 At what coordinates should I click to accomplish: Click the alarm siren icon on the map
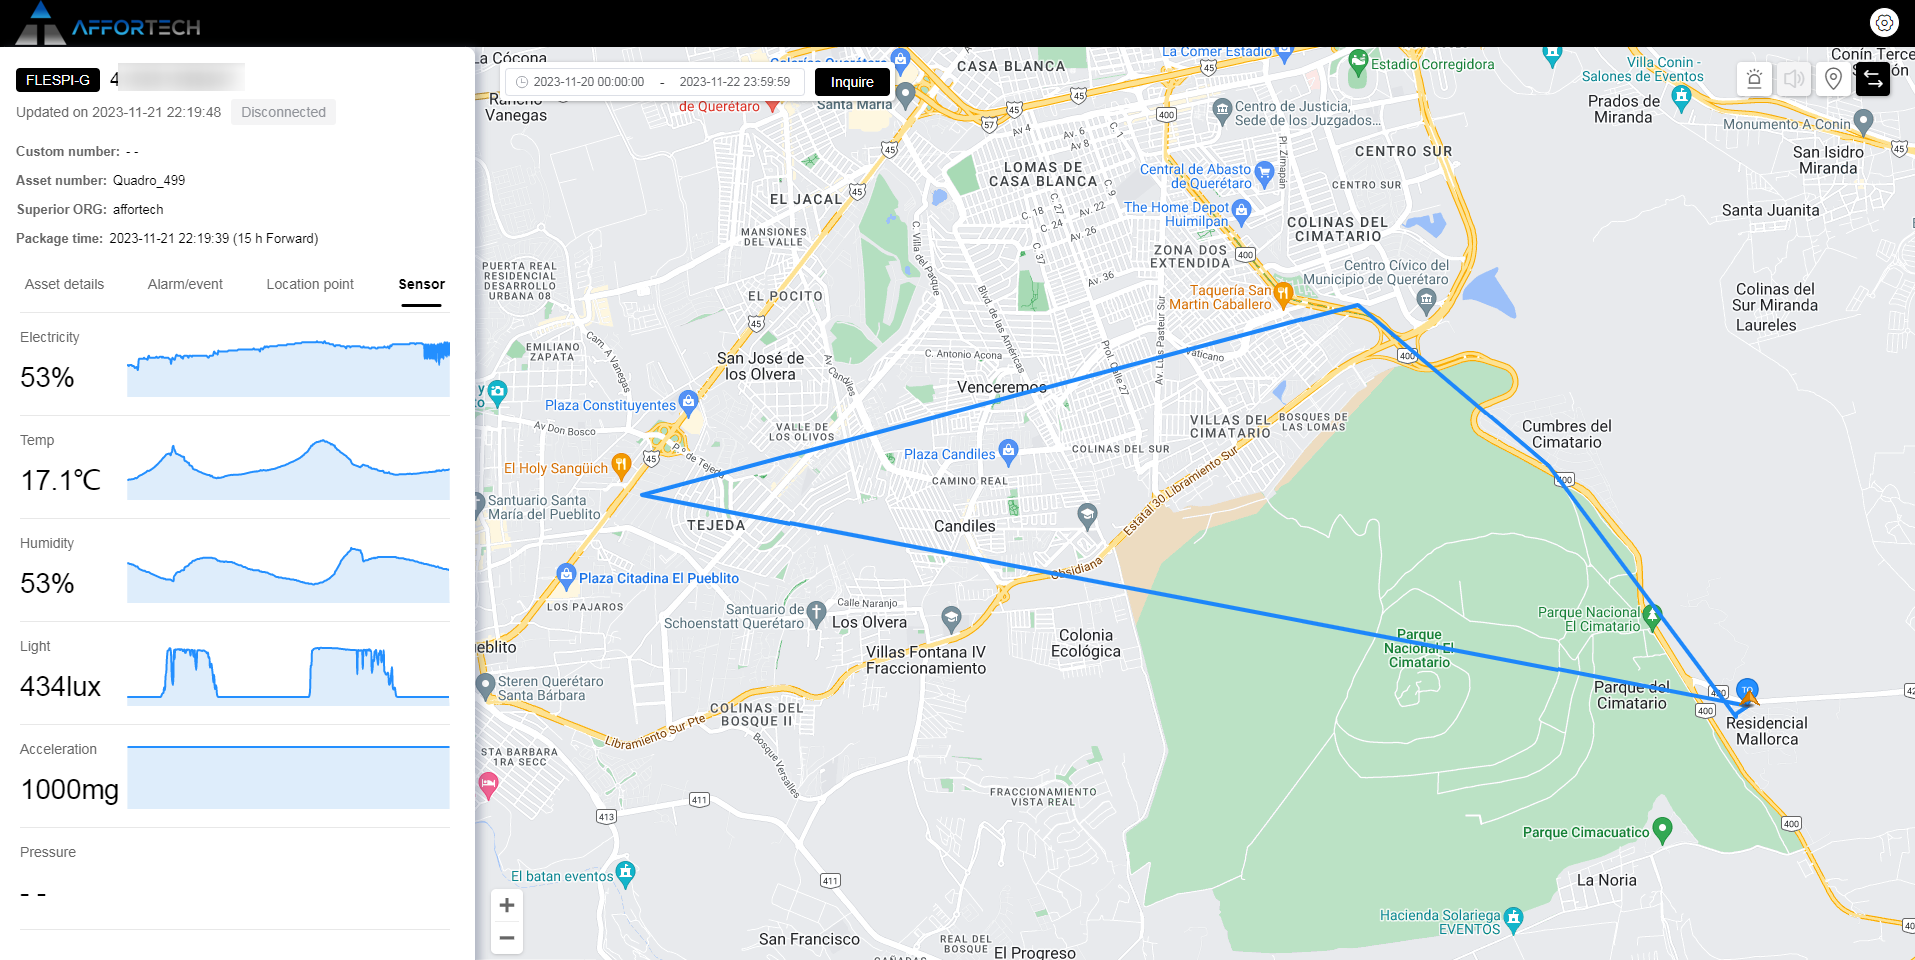(x=1754, y=79)
